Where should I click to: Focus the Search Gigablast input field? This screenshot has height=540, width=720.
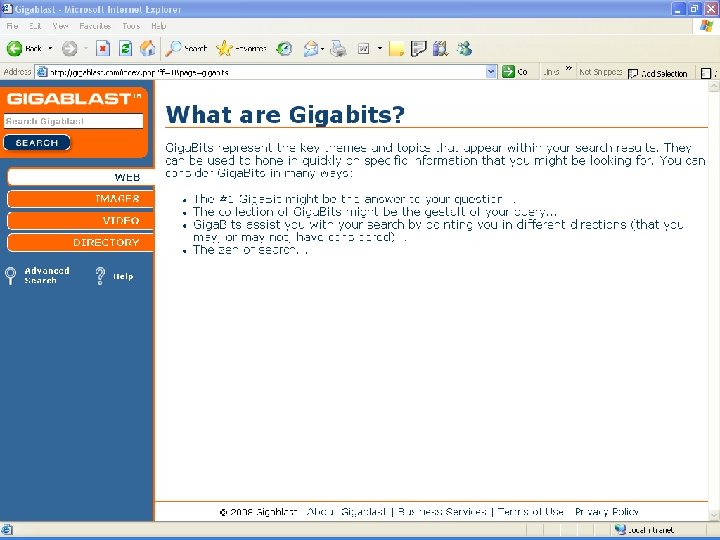click(73, 121)
